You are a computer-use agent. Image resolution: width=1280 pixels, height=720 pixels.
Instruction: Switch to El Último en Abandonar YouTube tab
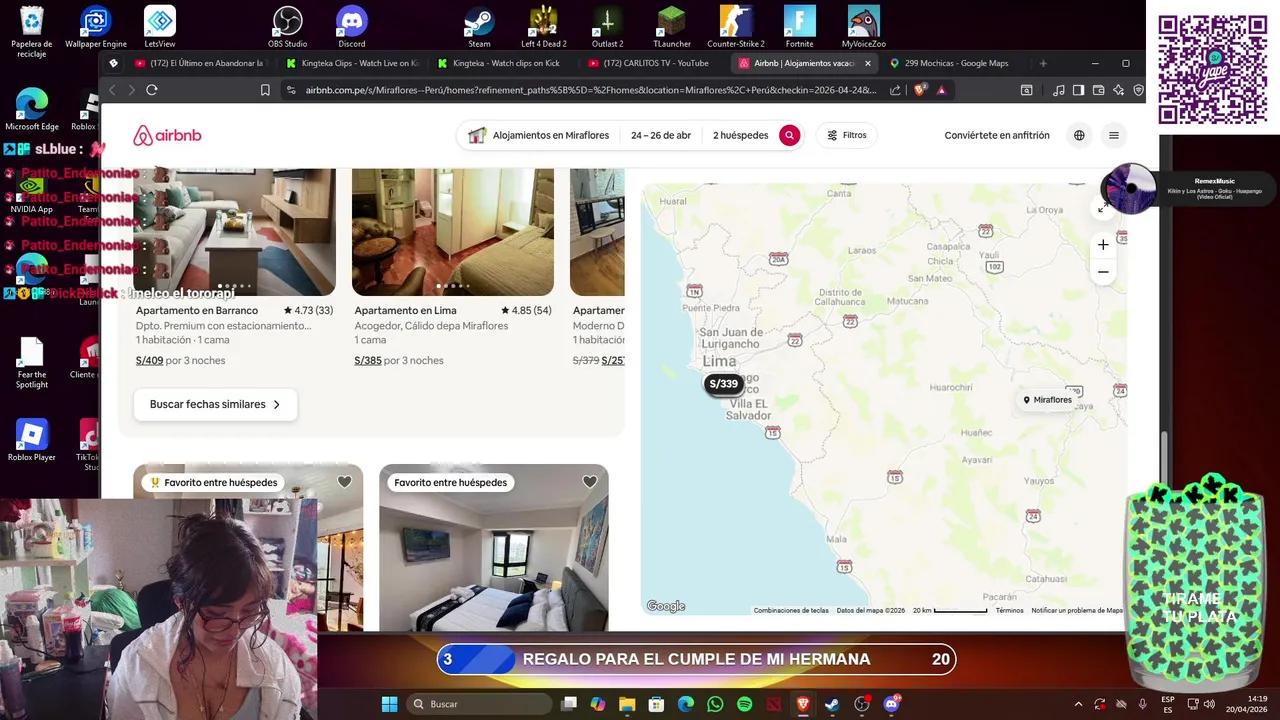pyautogui.click(x=199, y=63)
